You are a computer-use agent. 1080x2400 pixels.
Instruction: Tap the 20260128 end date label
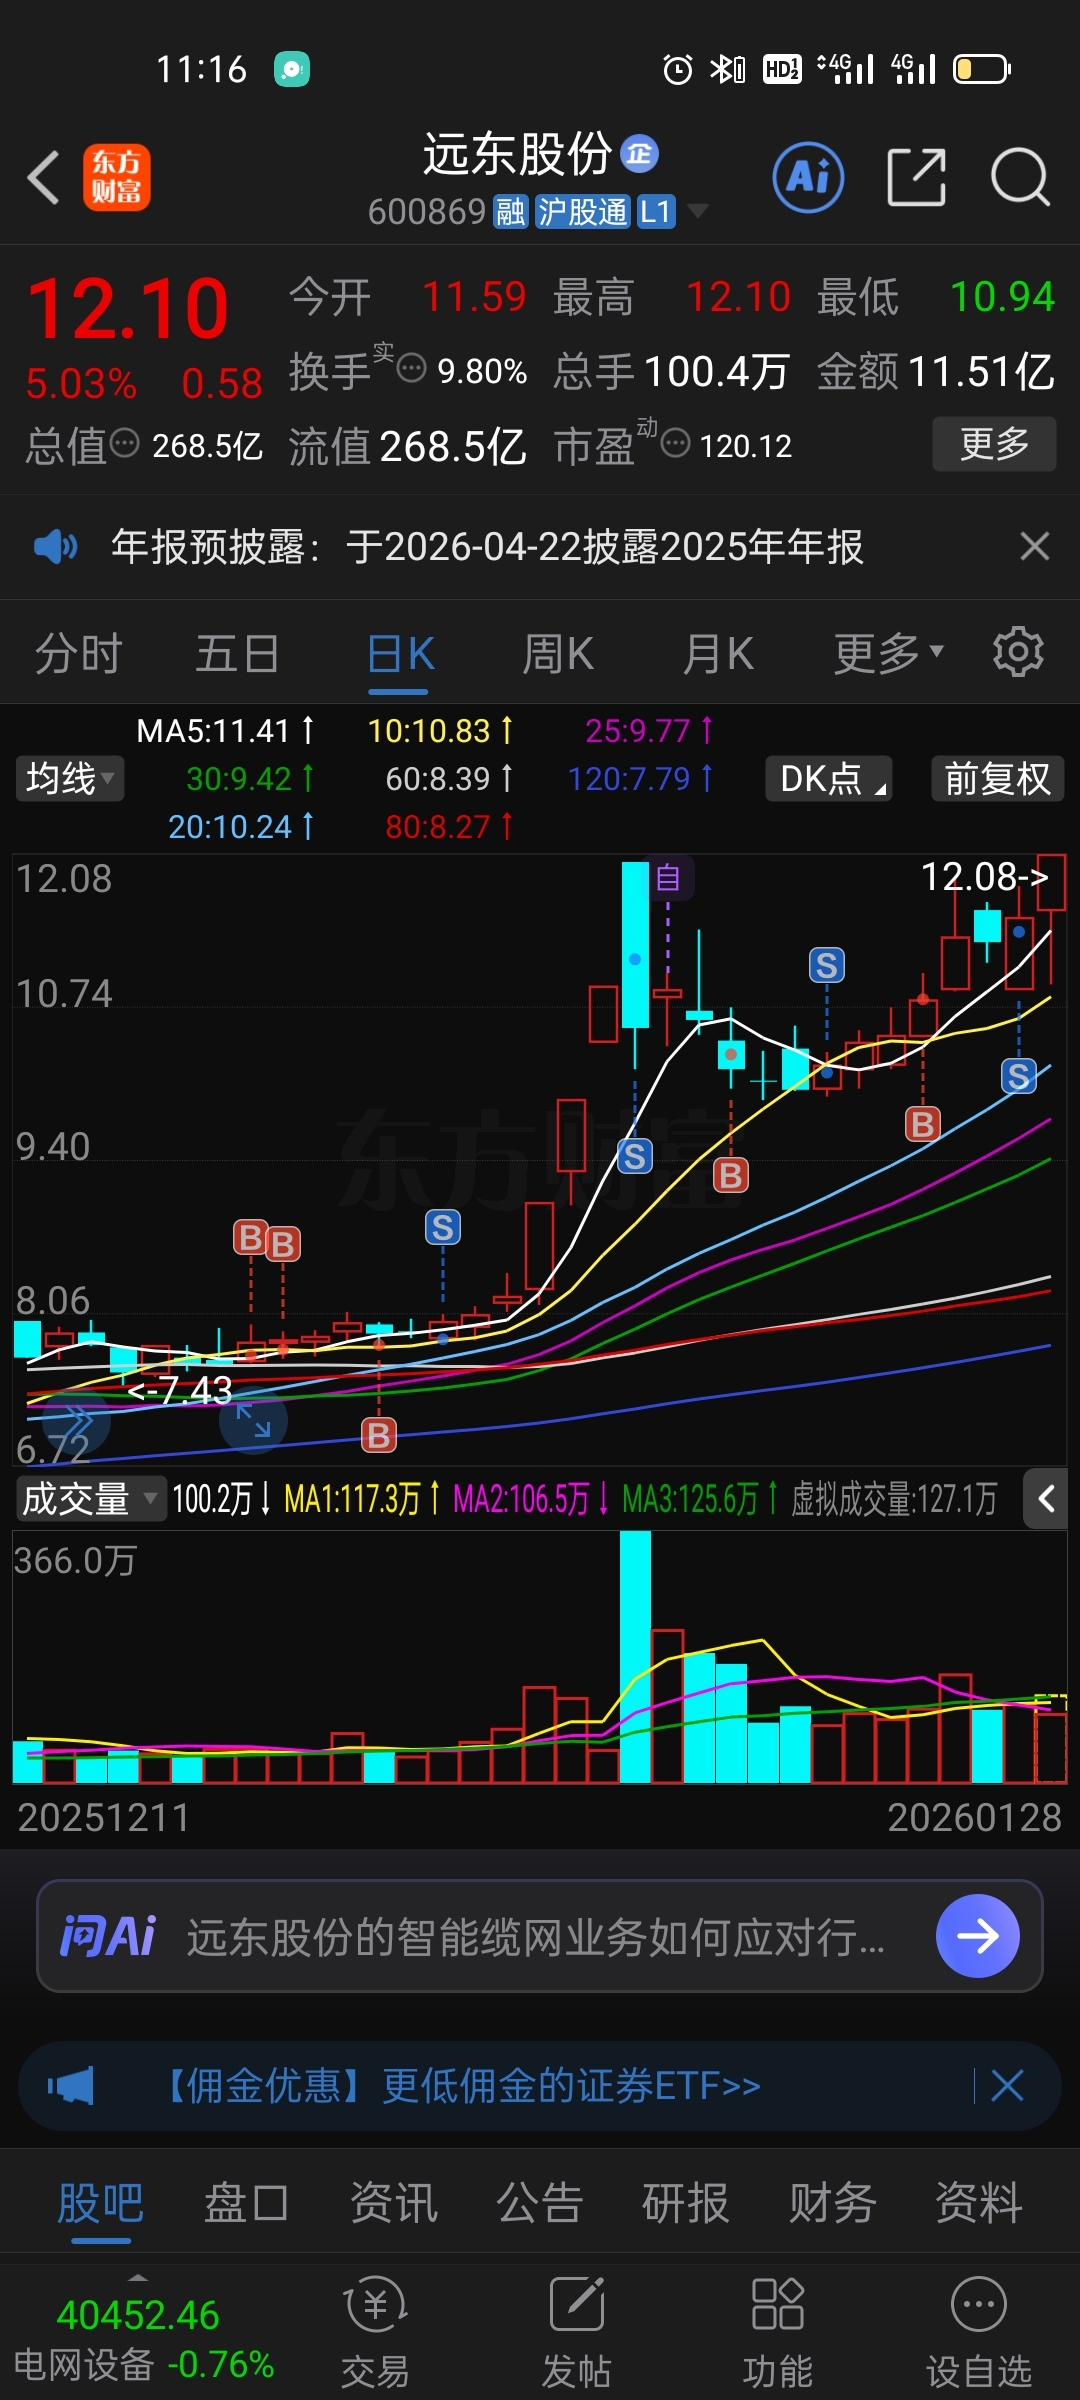coord(975,1818)
